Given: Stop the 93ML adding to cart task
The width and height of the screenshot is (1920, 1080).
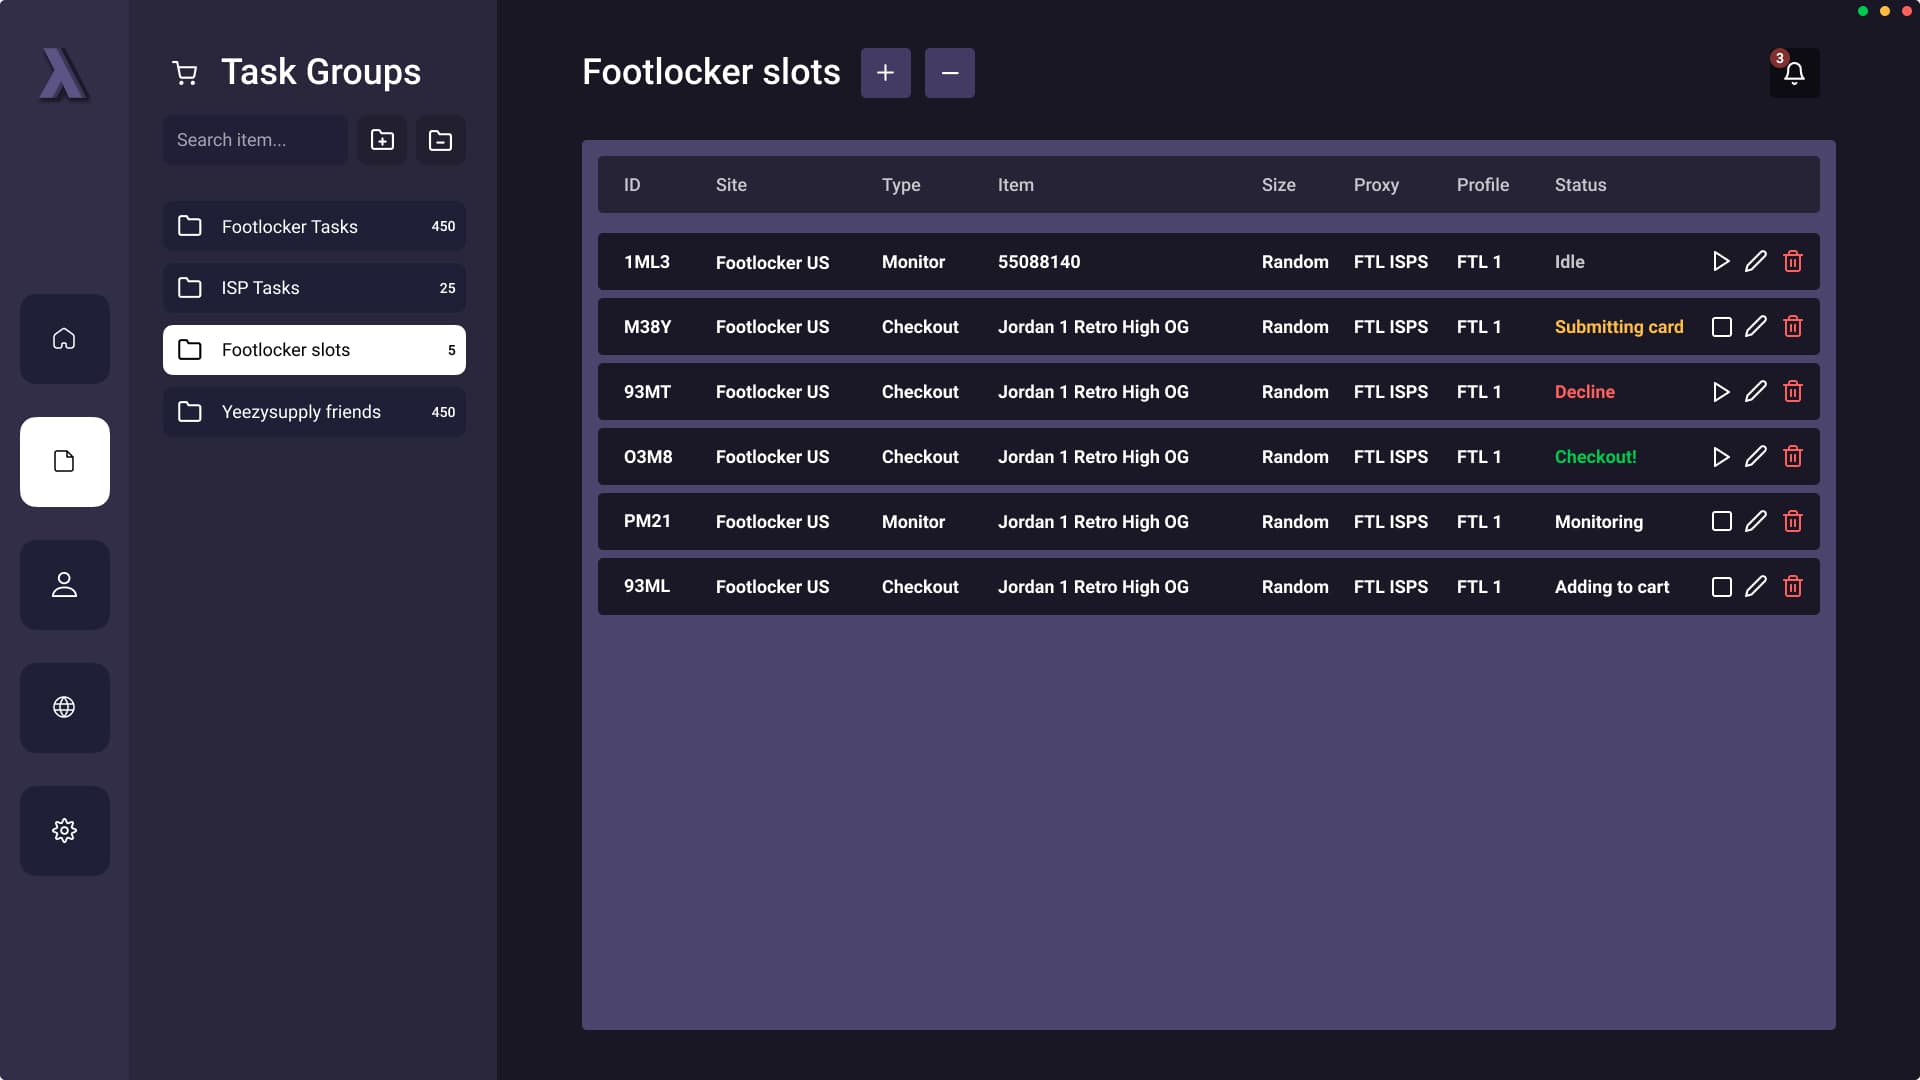Looking at the screenshot, I should point(1721,587).
